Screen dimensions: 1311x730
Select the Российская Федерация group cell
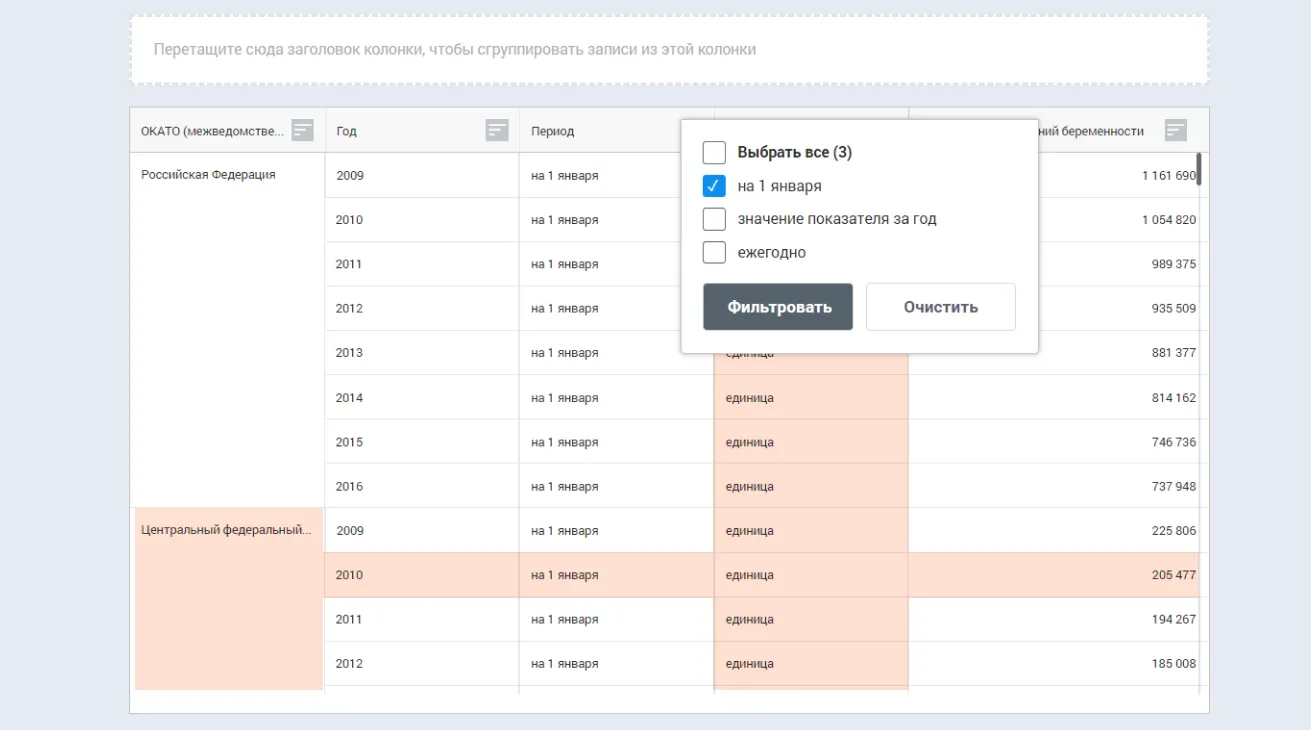[208, 175]
